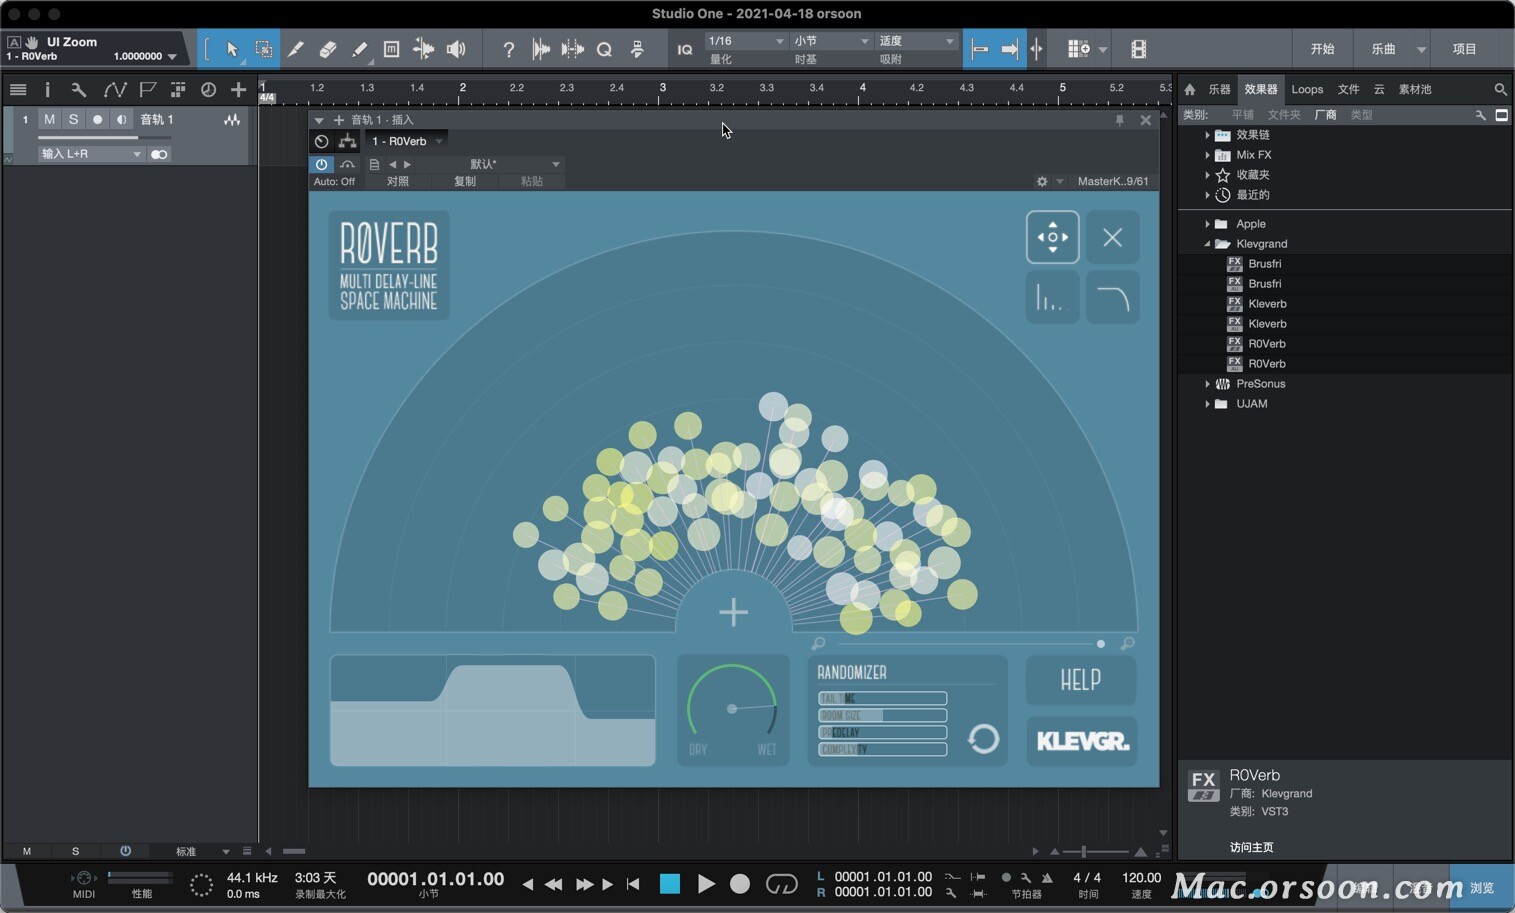Collapse the Klevgrand folder
1515x913 pixels.
coord(1207,244)
